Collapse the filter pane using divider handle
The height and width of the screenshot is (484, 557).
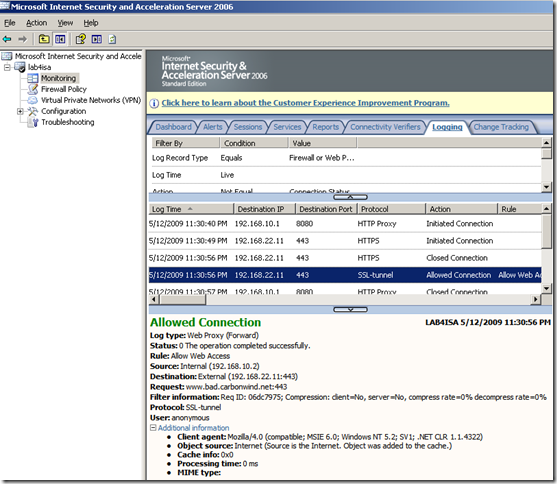tap(350, 197)
